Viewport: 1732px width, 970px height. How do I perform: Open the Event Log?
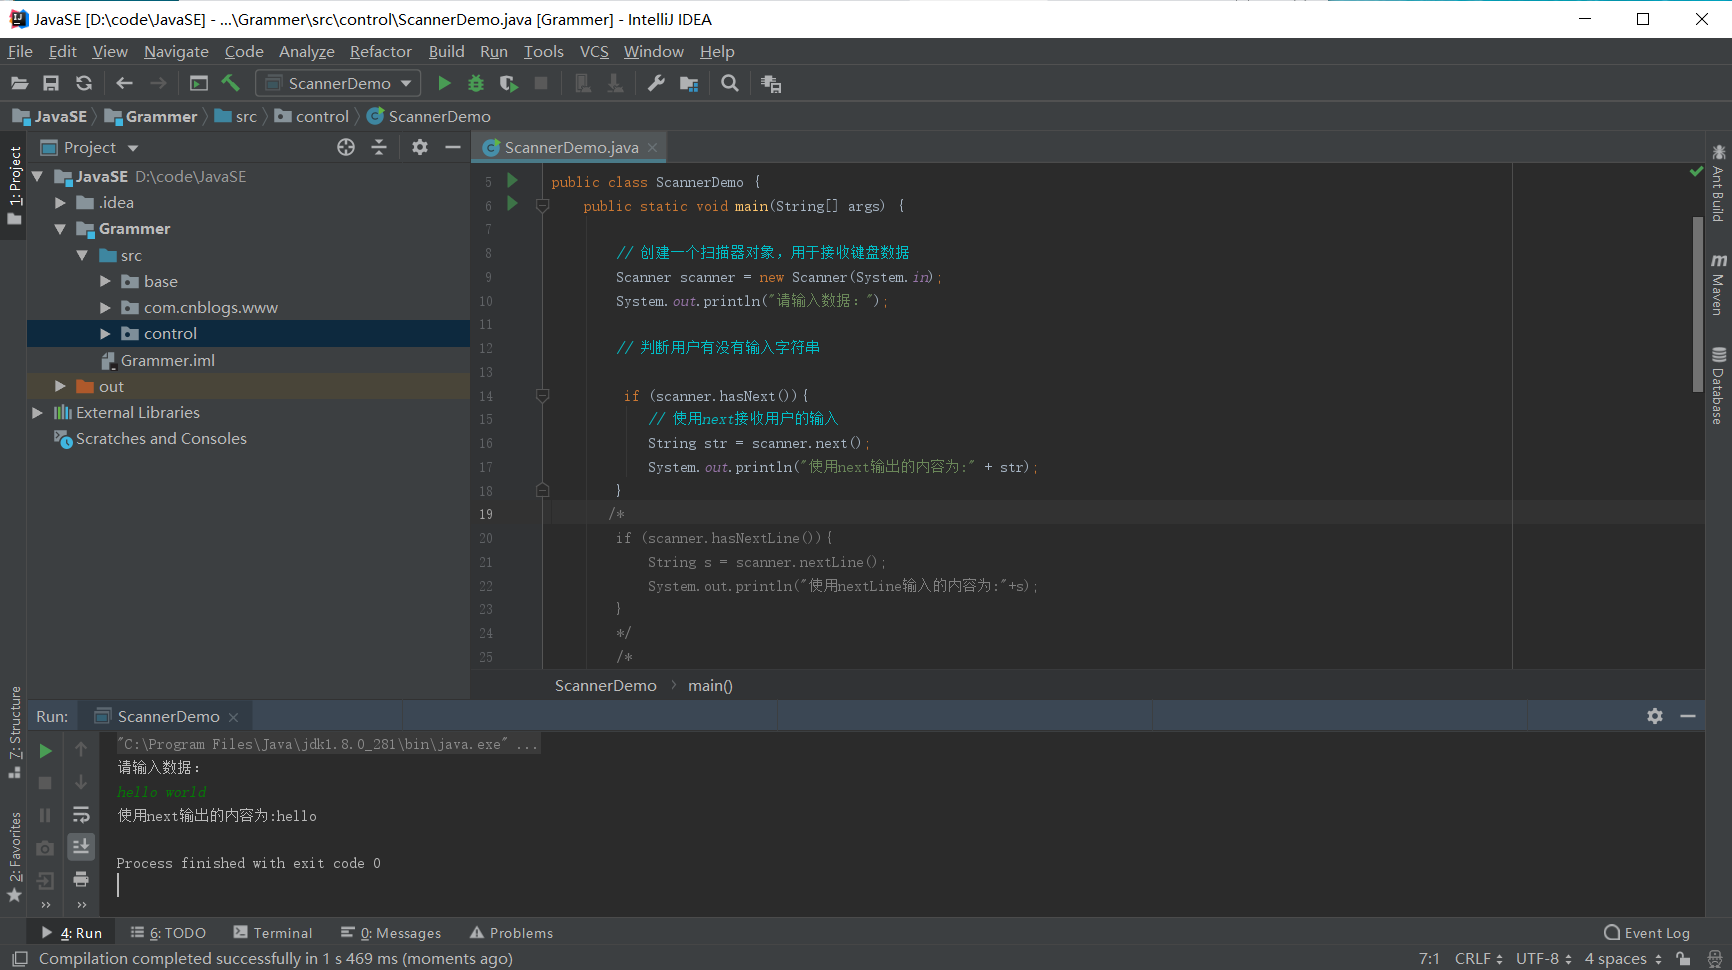coord(1647,933)
